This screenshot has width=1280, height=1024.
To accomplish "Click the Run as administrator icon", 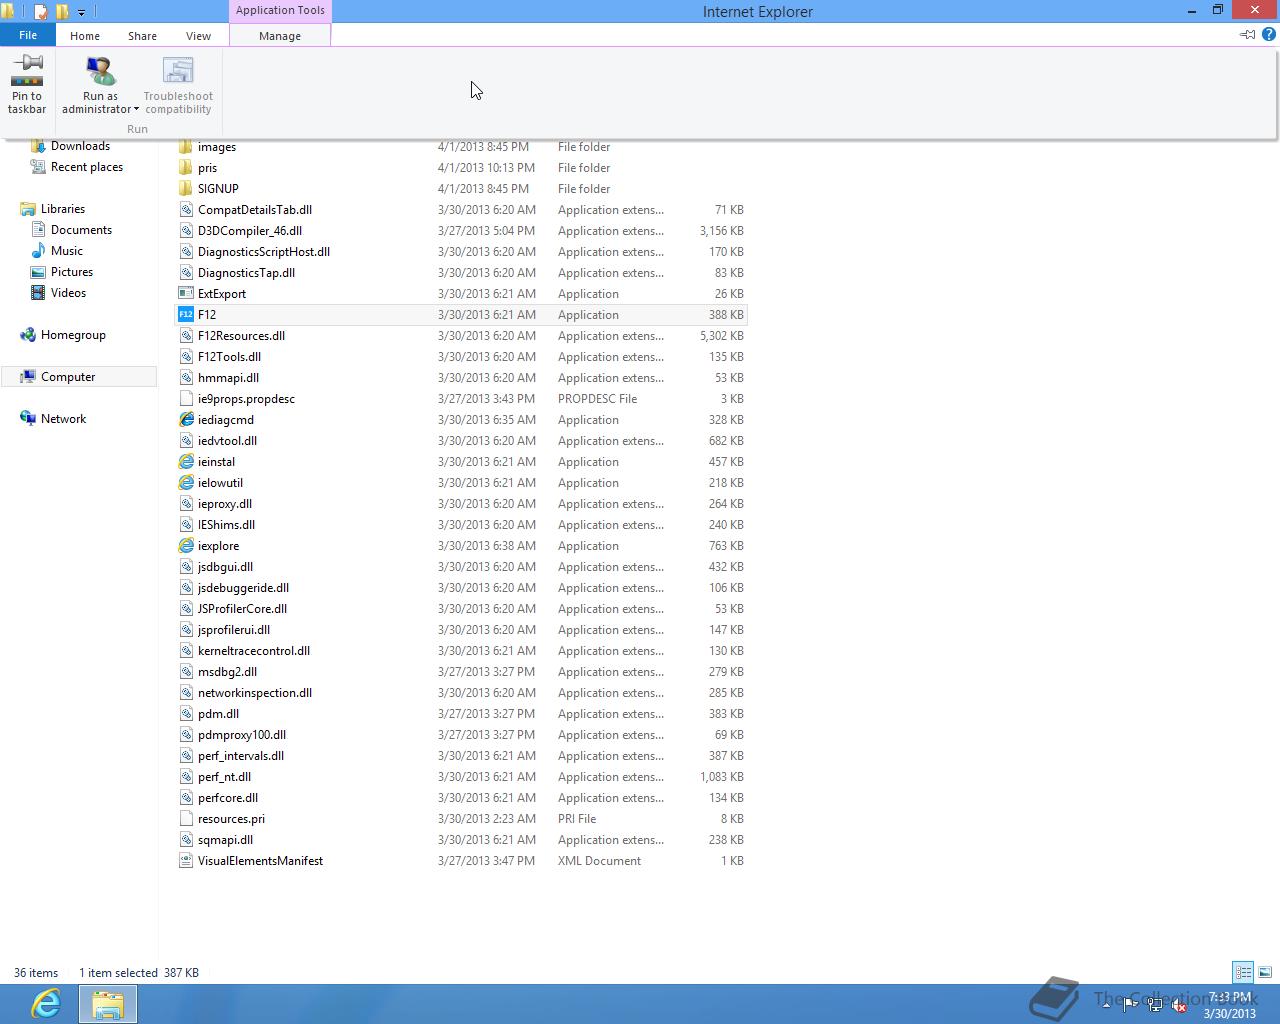I will (x=100, y=70).
